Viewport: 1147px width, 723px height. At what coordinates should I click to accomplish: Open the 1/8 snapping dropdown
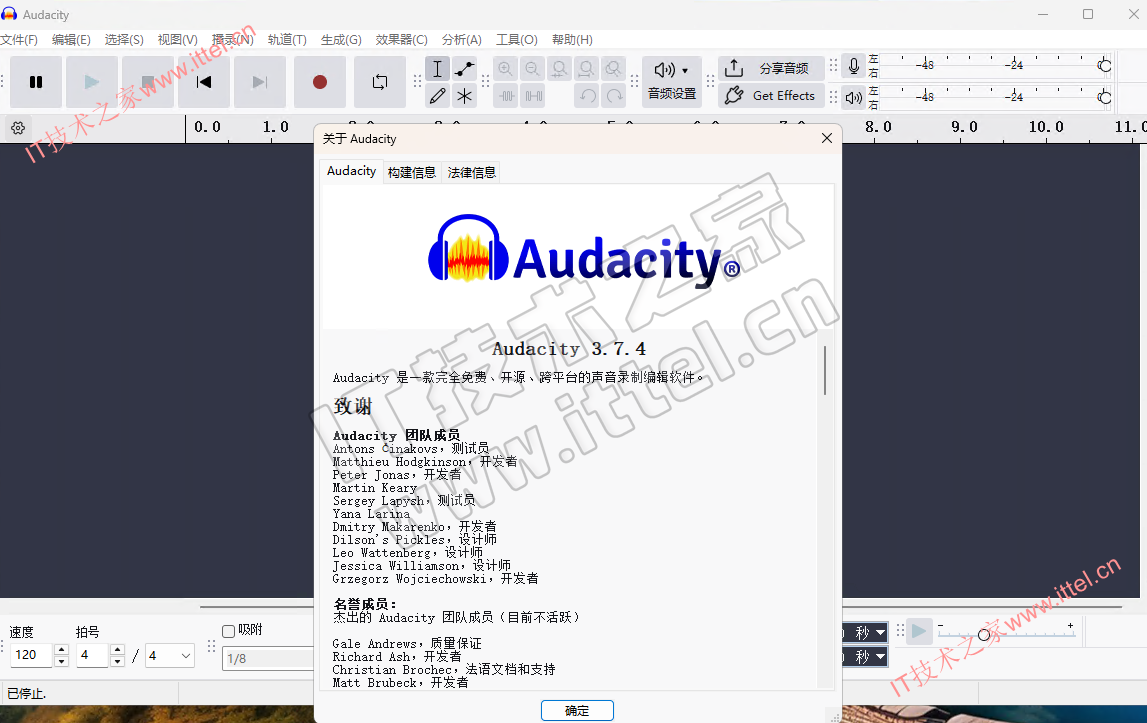268,659
